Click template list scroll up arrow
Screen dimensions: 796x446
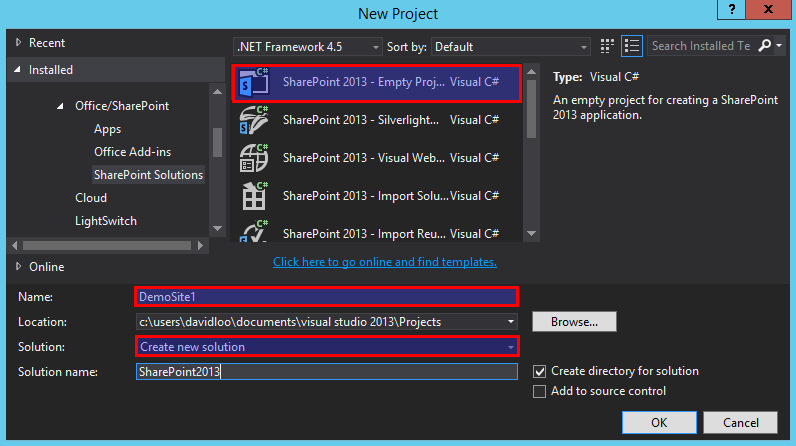[532, 72]
